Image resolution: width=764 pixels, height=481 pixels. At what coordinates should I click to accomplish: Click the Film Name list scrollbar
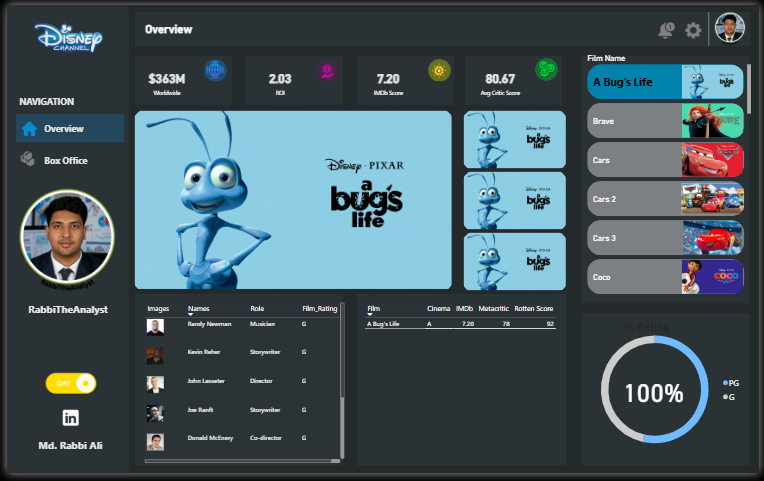749,89
